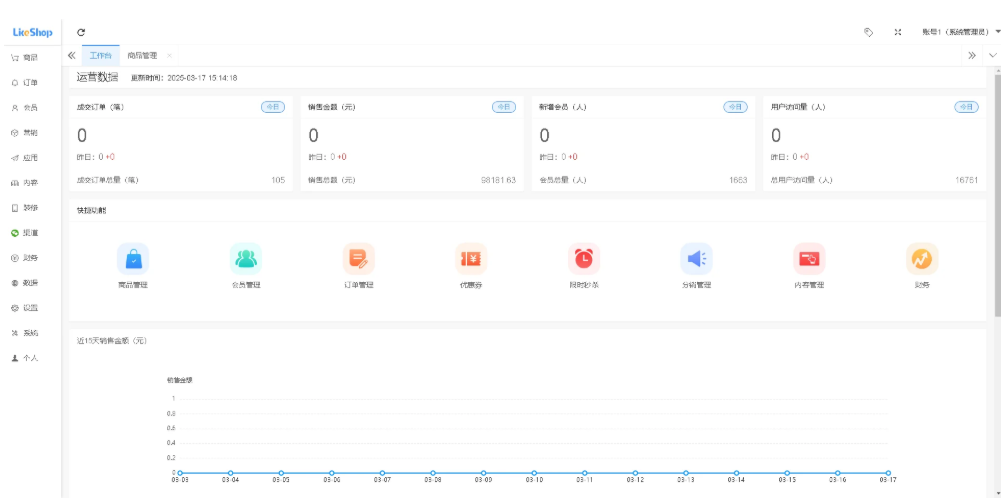Click the 近15天销售金额 chart title
Viewport: 1001px width, 500px height.
112,341
